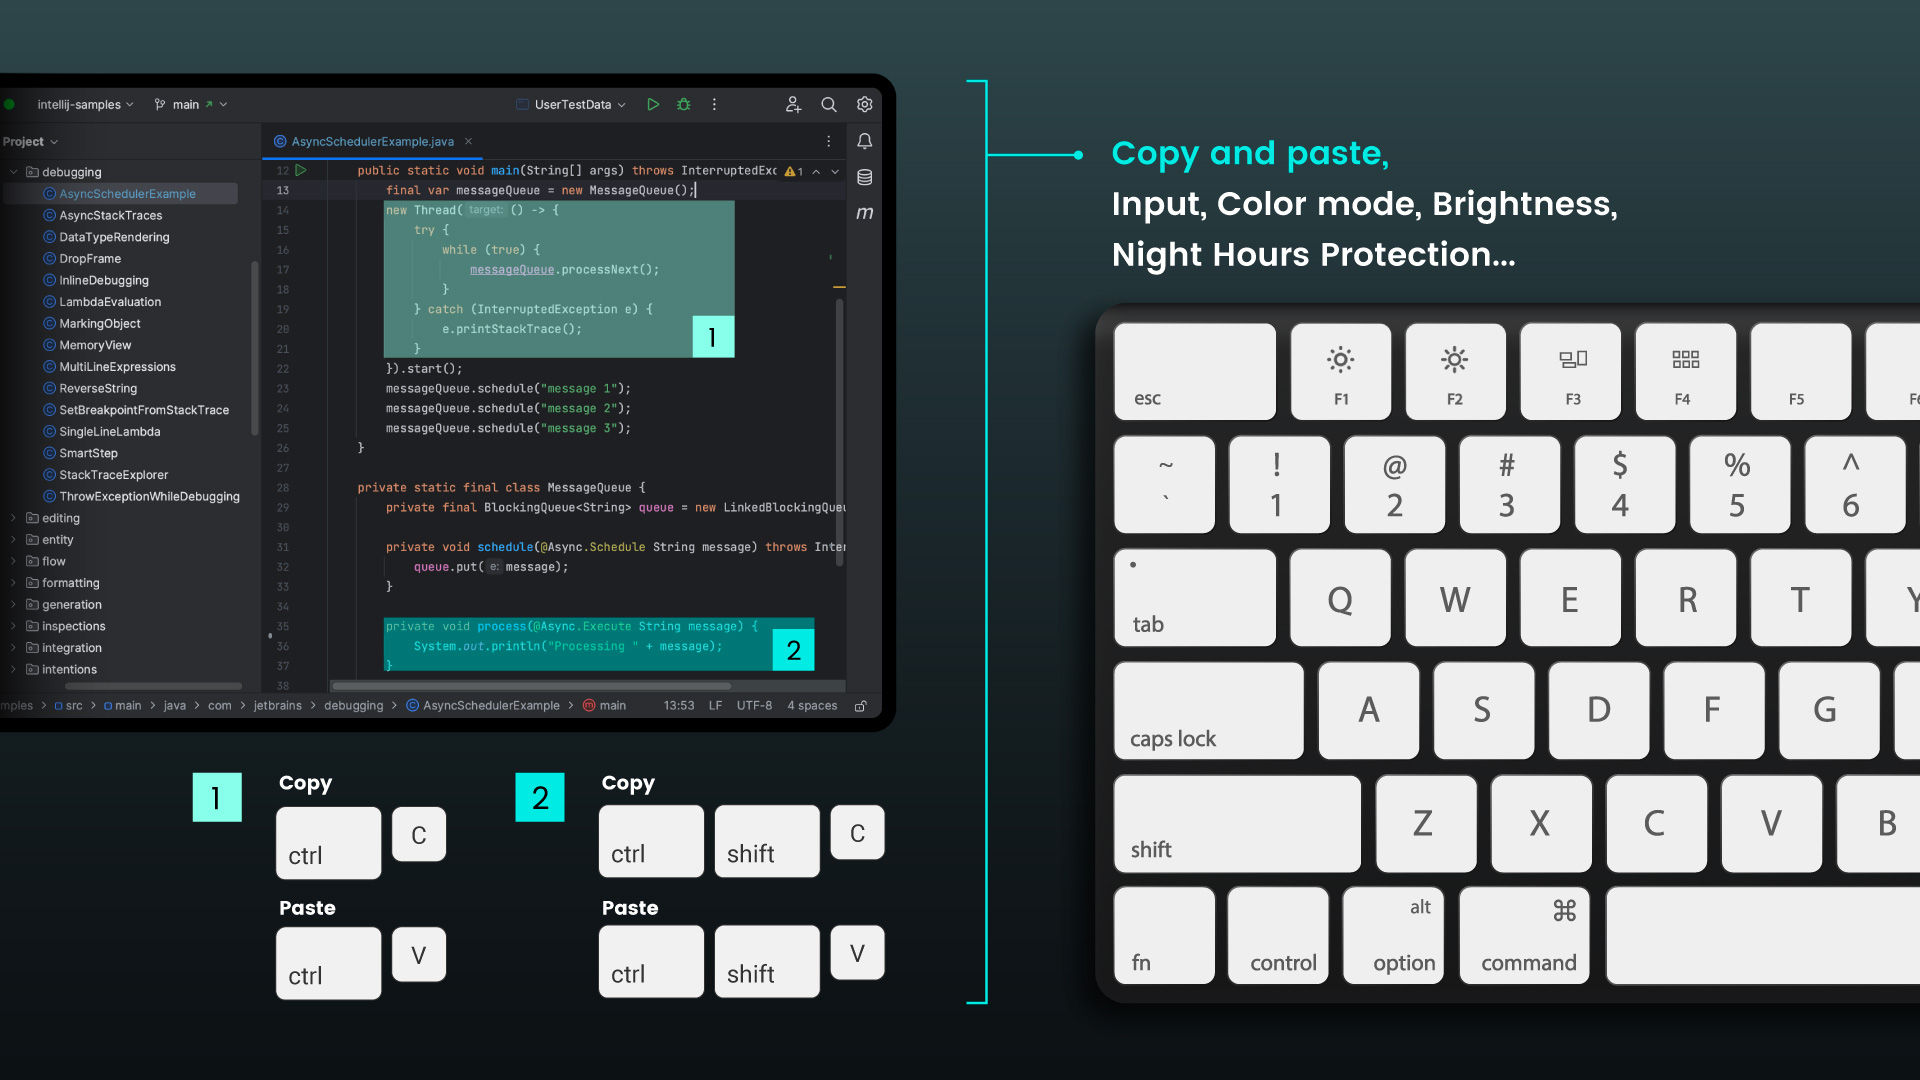Open the More Actions kebab menu in toolbar

715,104
